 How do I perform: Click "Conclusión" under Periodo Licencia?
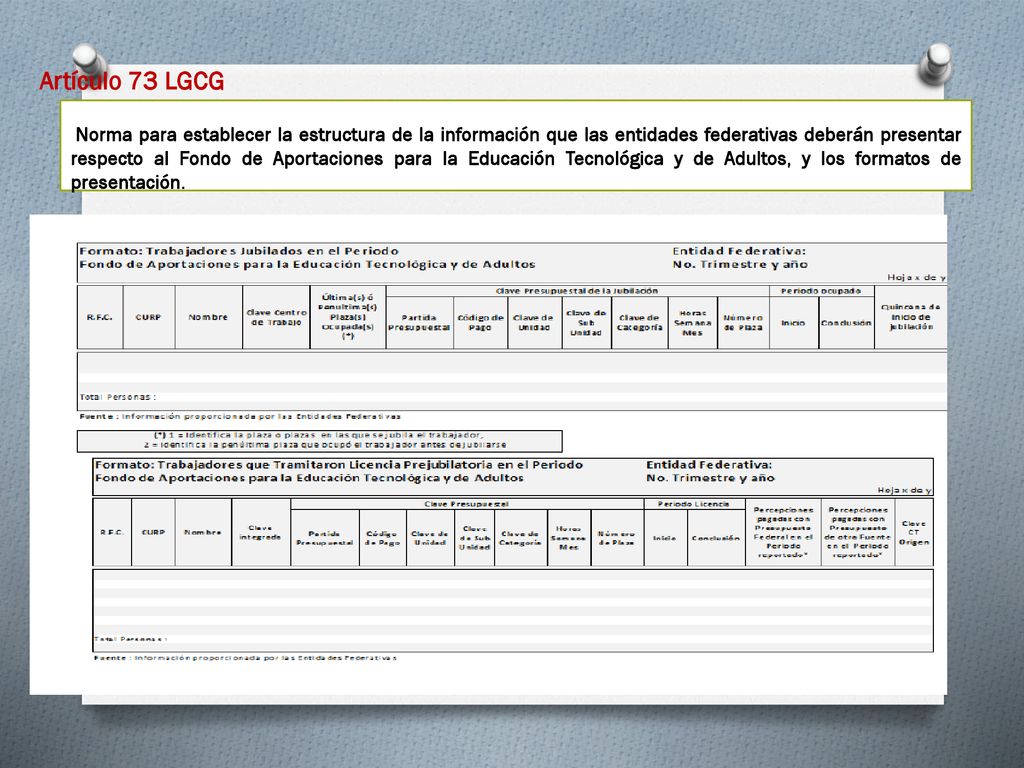[716, 538]
